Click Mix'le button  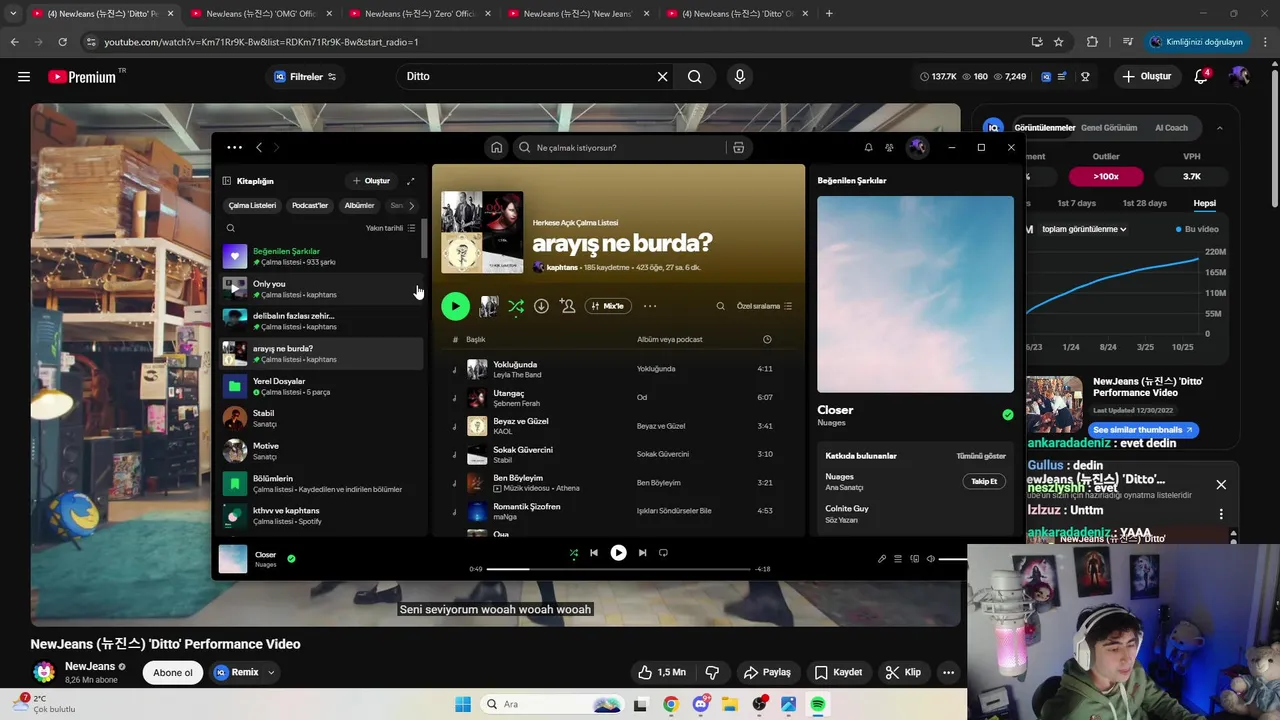(x=608, y=306)
